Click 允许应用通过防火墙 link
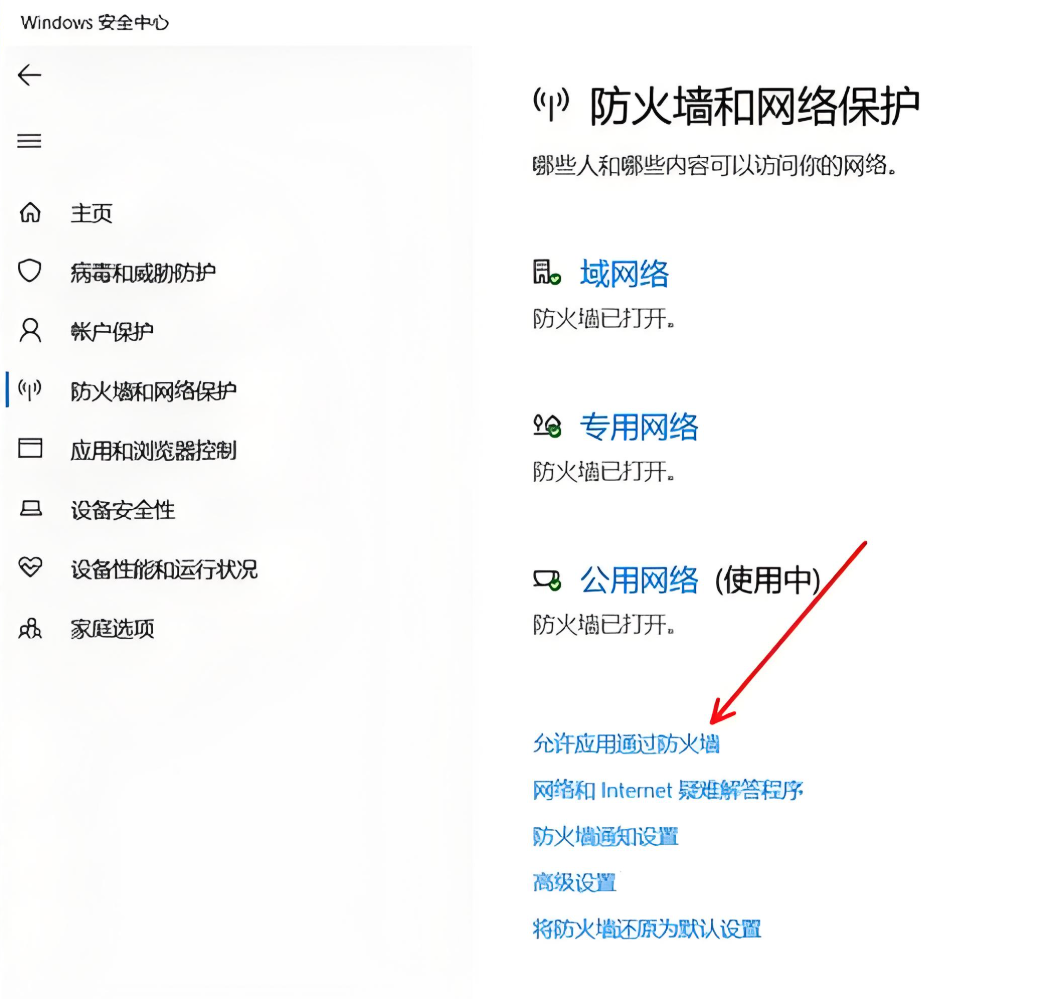1048x999 pixels. pyautogui.click(x=626, y=743)
